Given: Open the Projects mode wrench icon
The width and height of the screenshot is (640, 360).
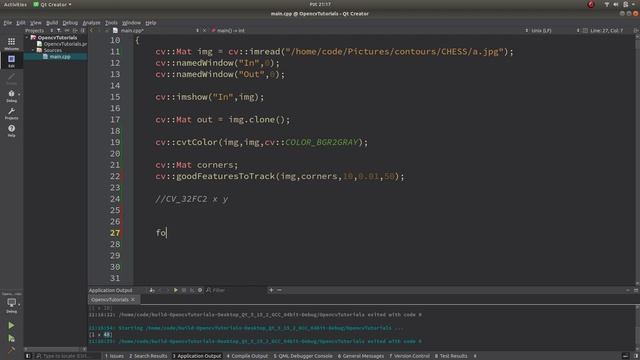Looking at the screenshot, I should click(11, 113).
